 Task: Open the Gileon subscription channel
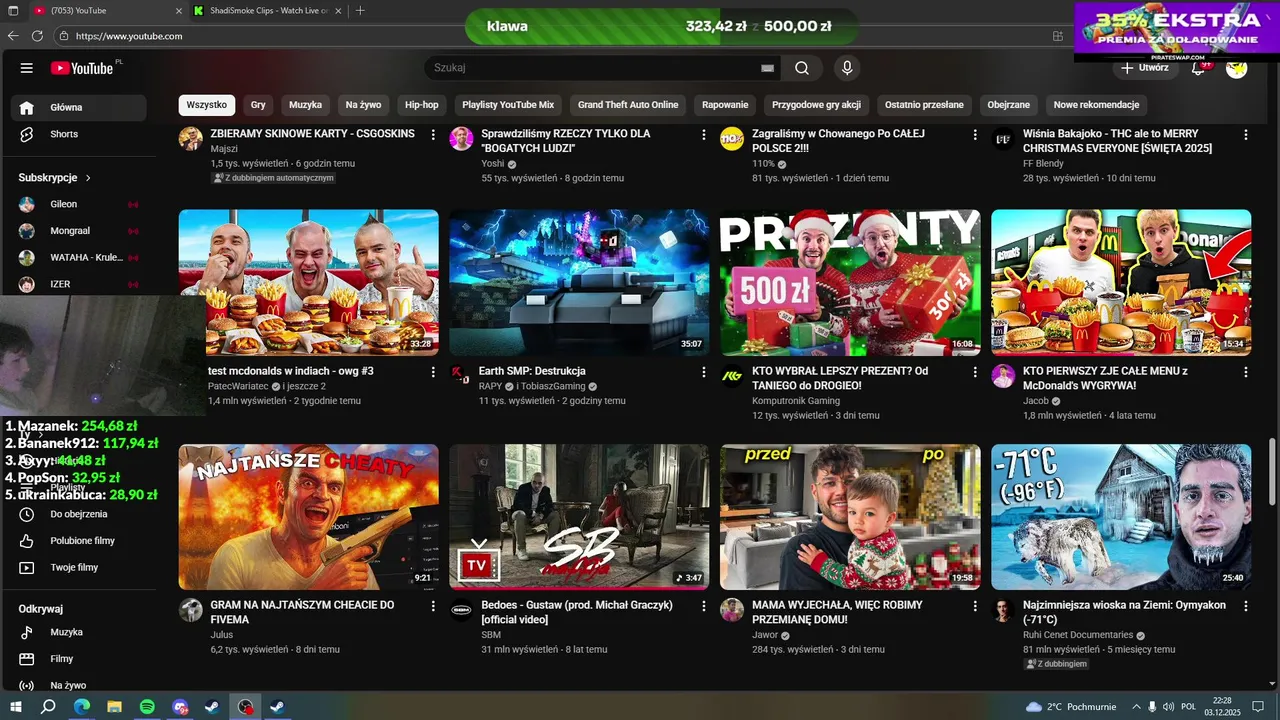coord(79,204)
